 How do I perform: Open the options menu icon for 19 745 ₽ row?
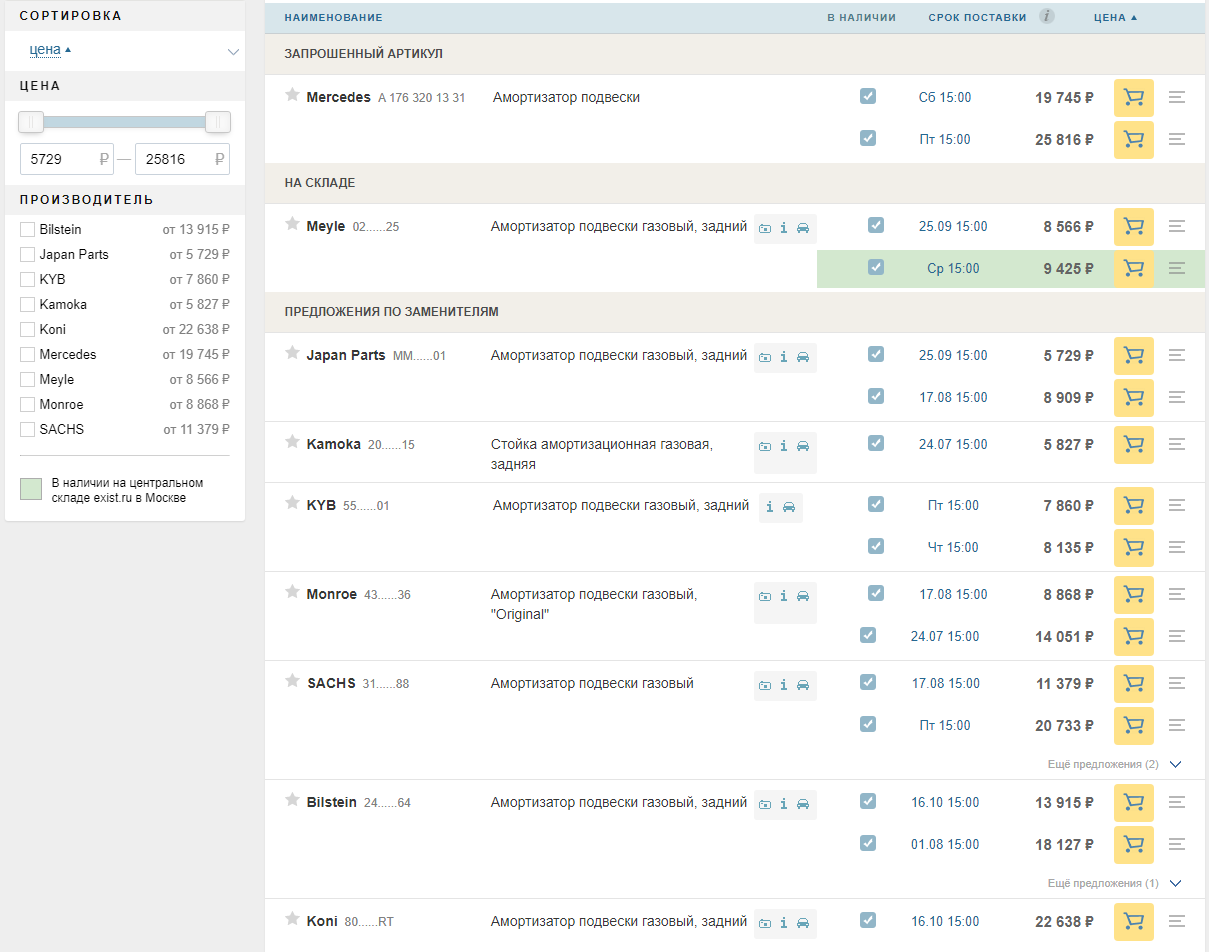click(x=1177, y=98)
